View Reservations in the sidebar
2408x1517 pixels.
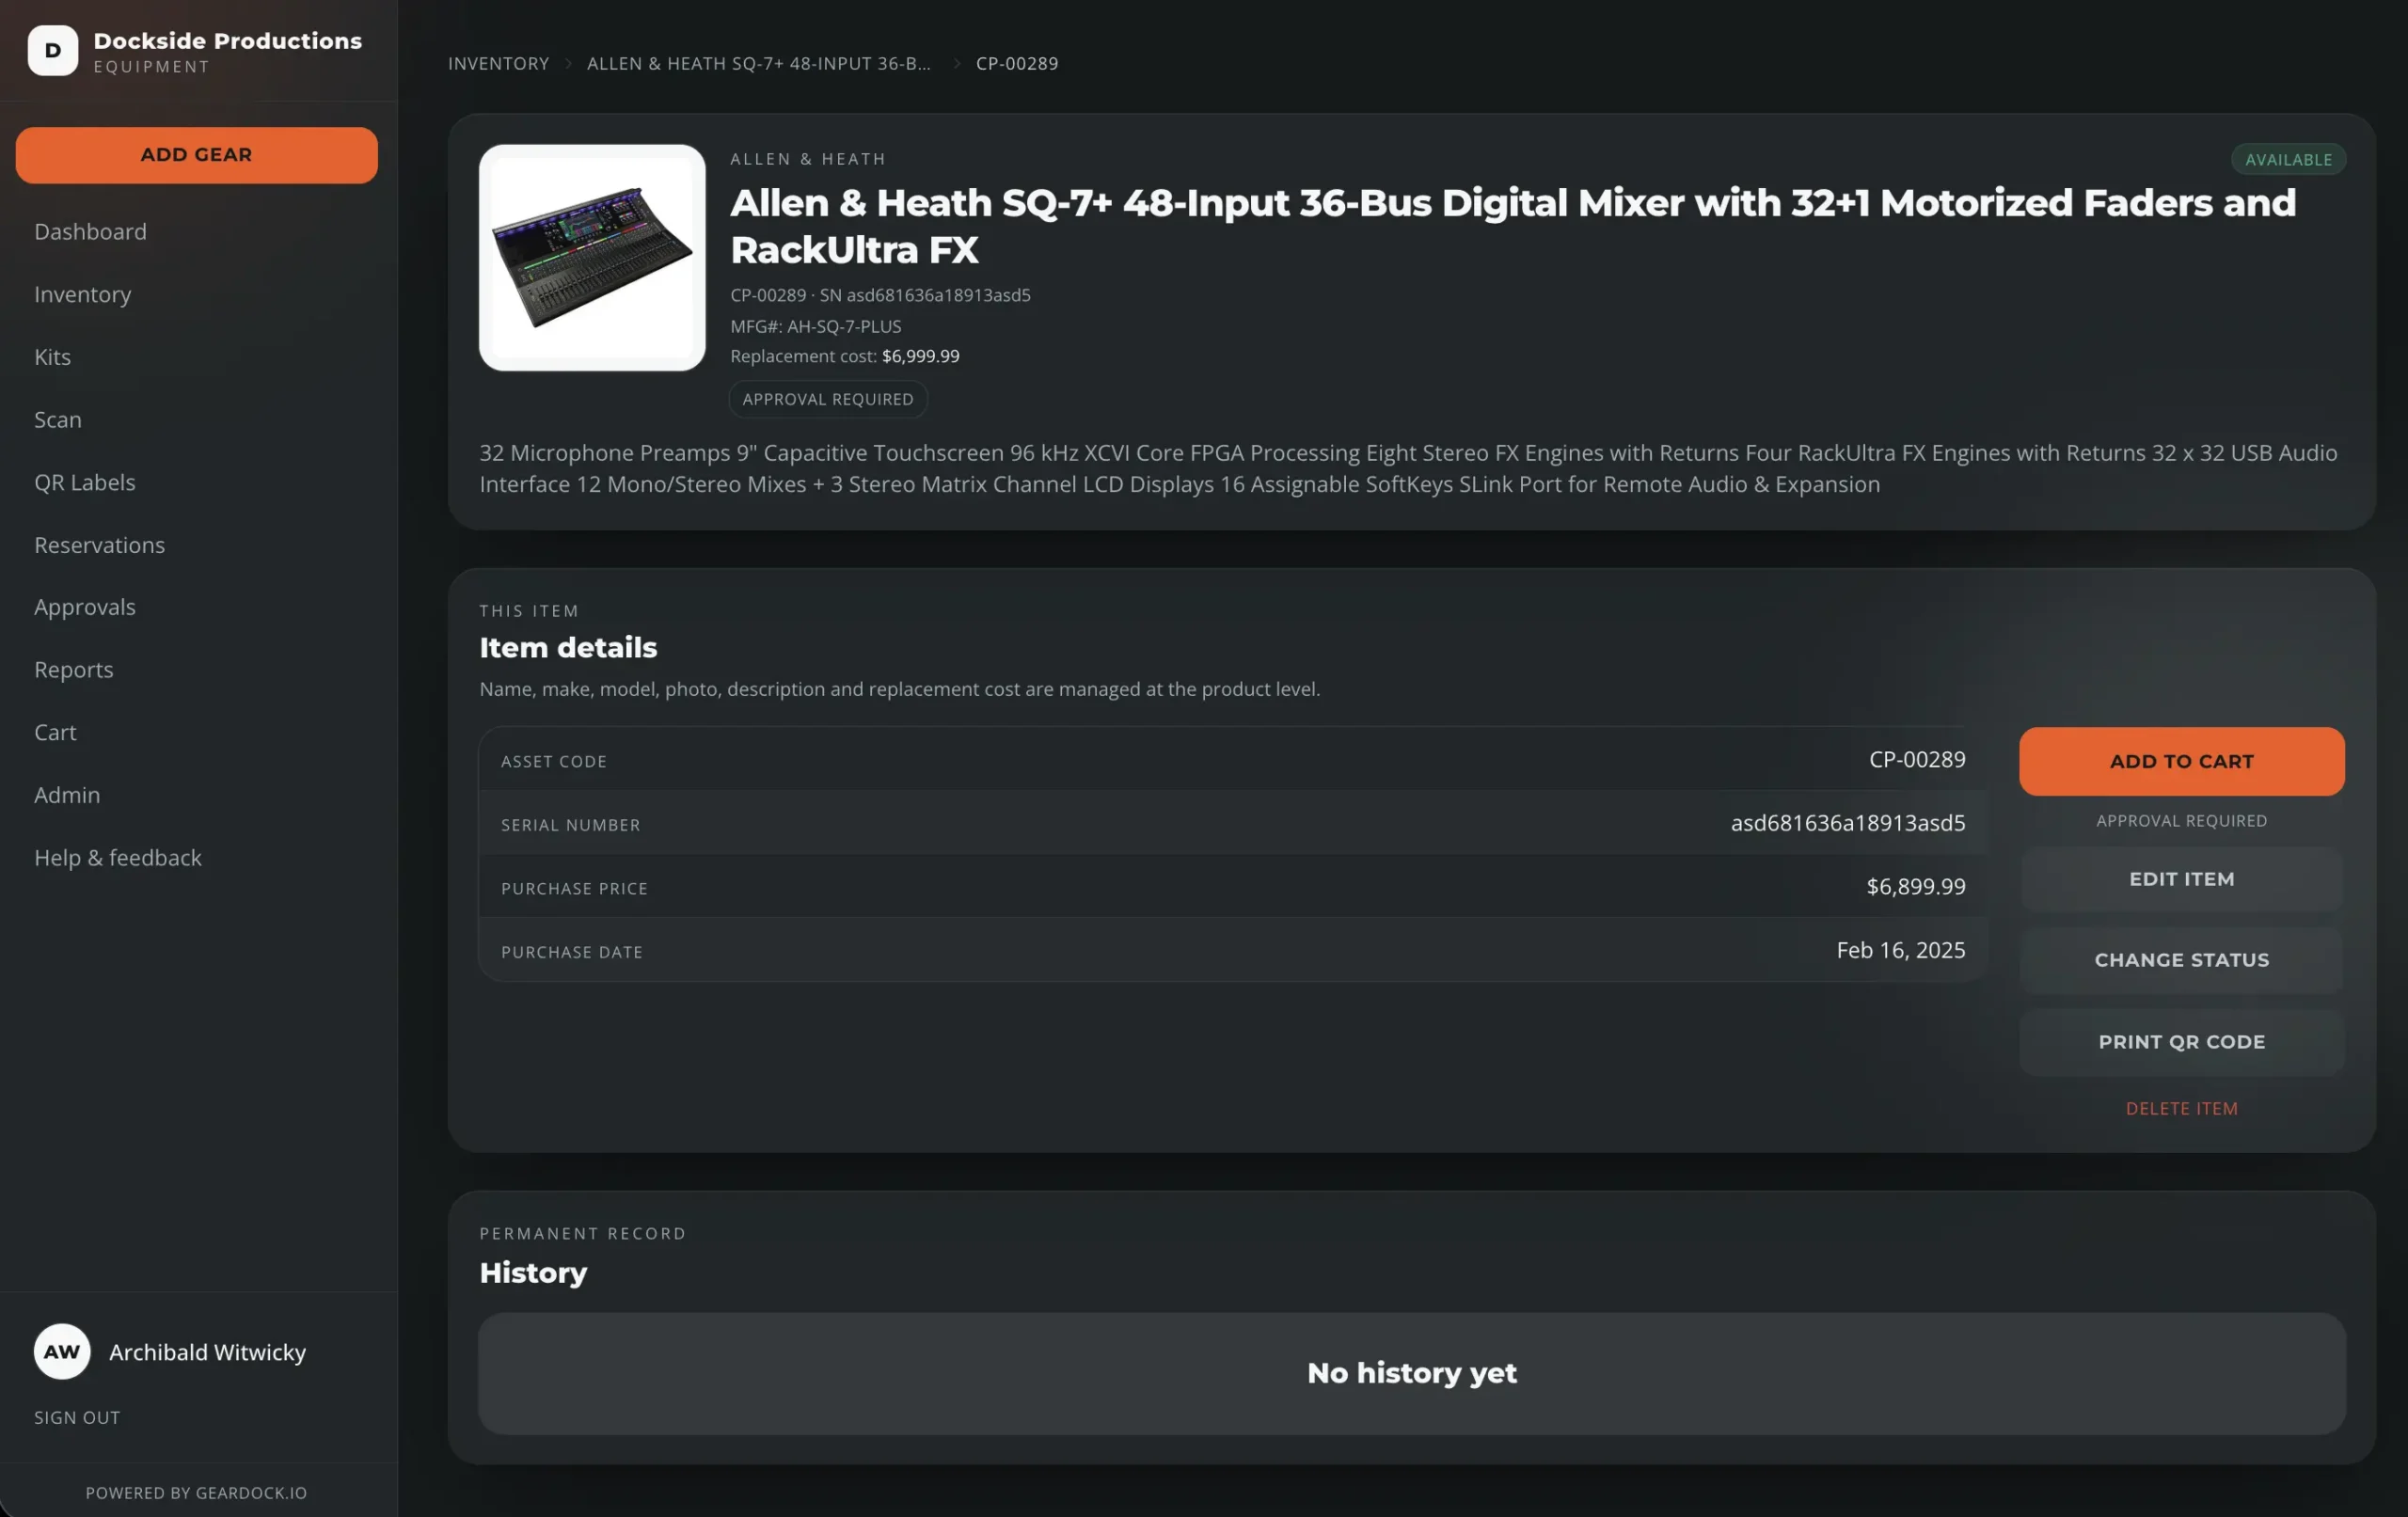point(100,545)
